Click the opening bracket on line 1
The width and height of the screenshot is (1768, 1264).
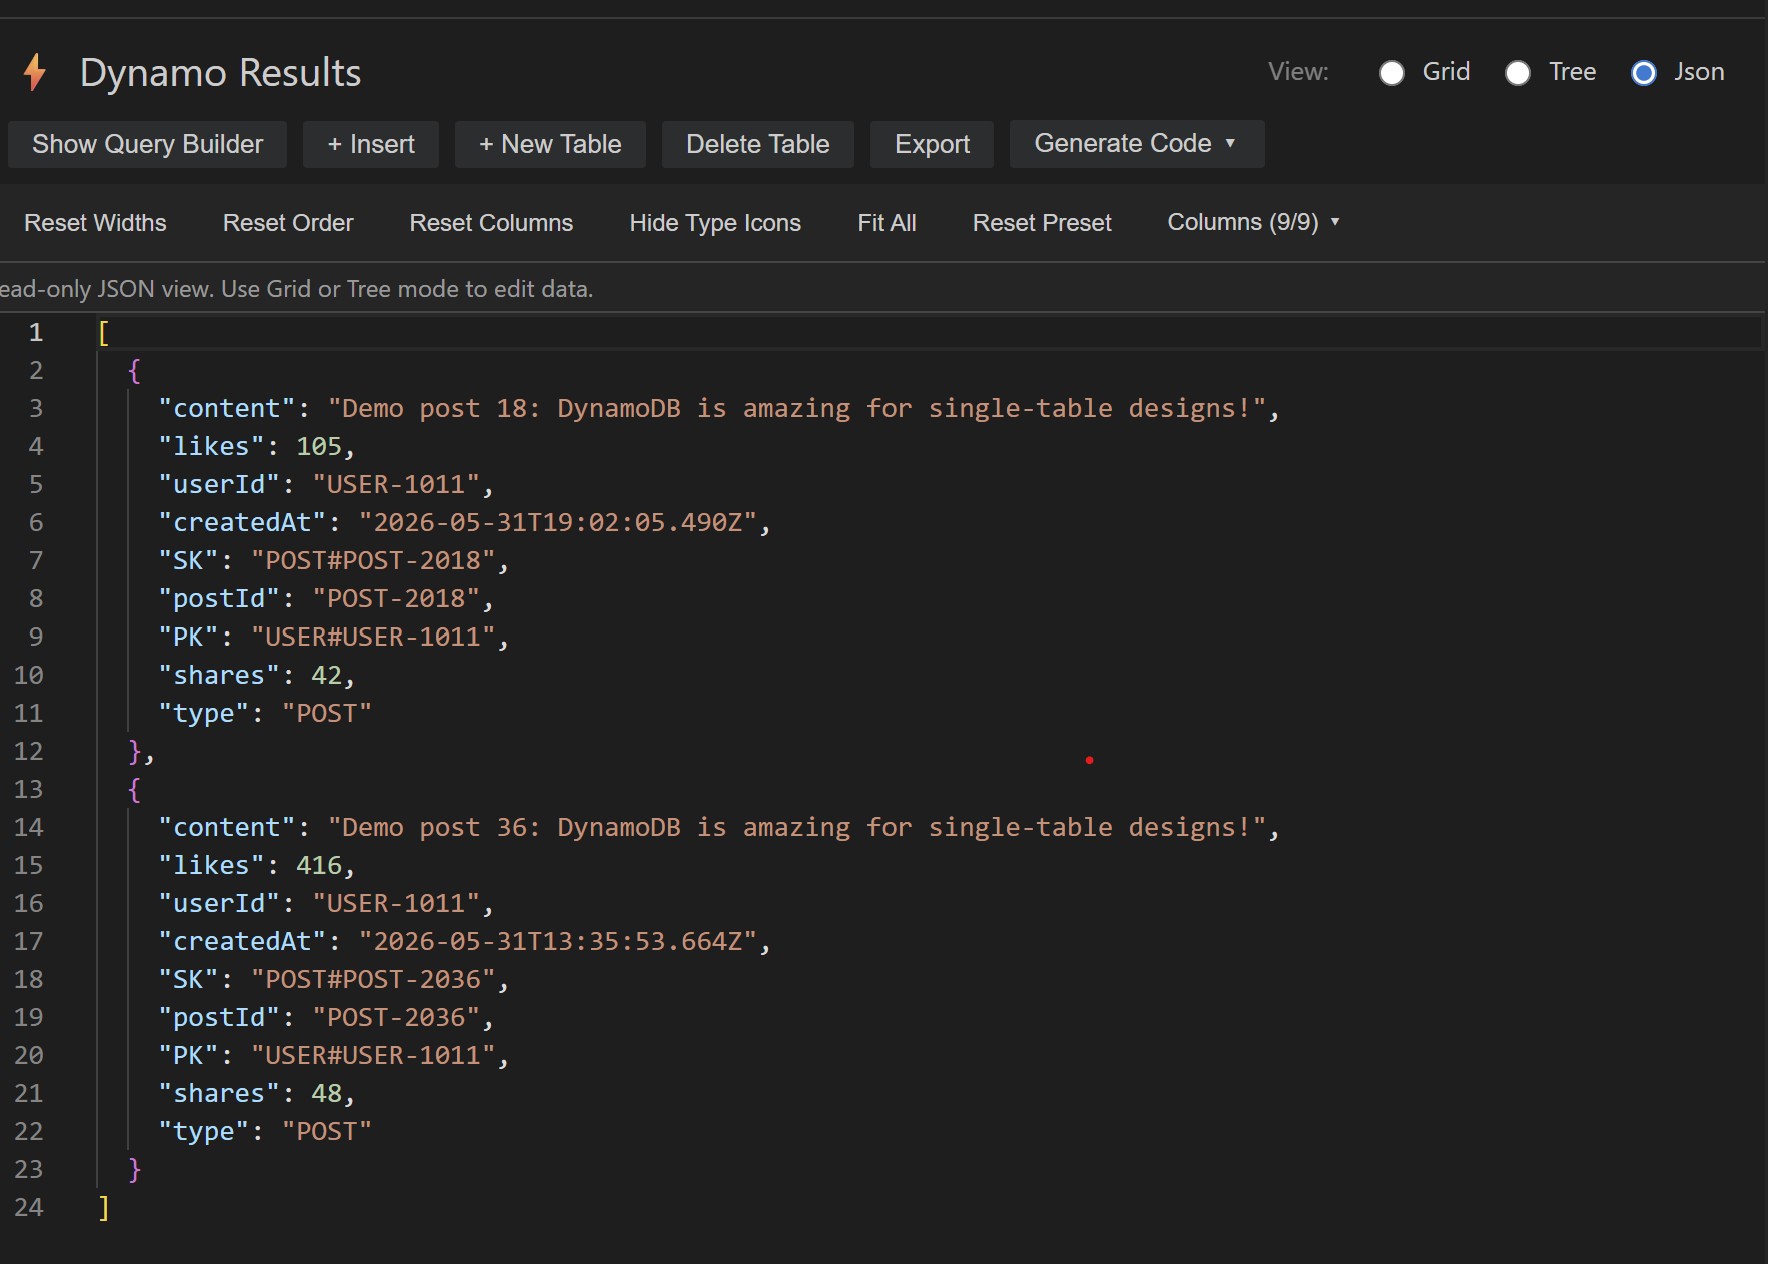point(104,332)
